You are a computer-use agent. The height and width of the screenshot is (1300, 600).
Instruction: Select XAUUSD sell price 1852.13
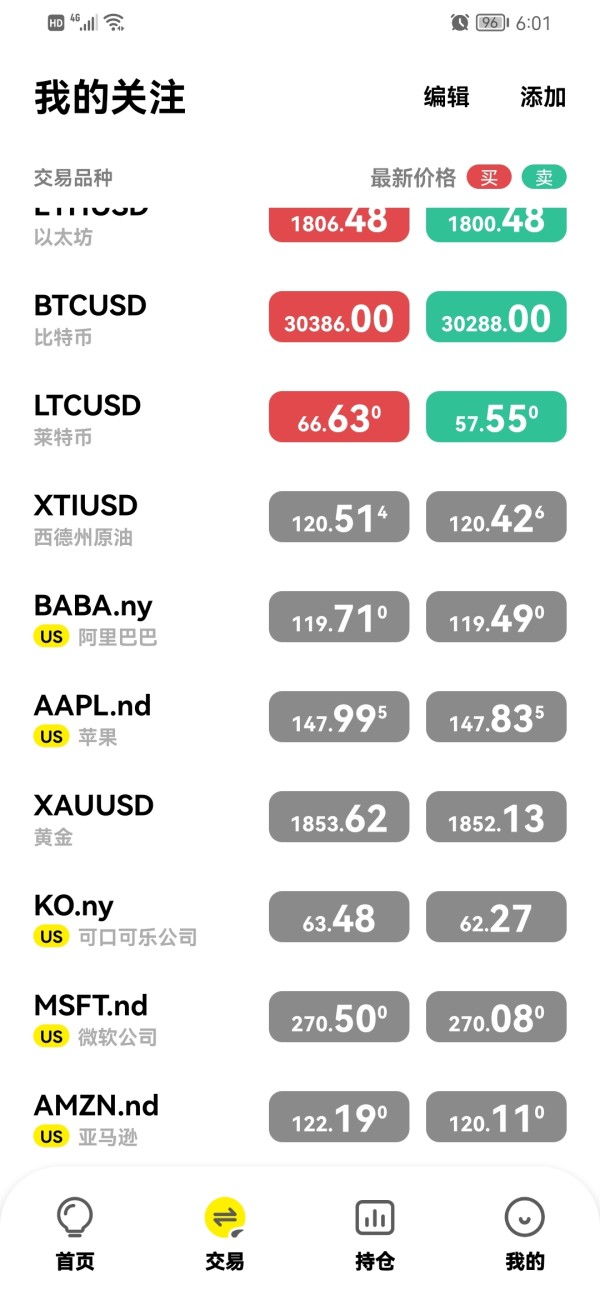(496, 817)
